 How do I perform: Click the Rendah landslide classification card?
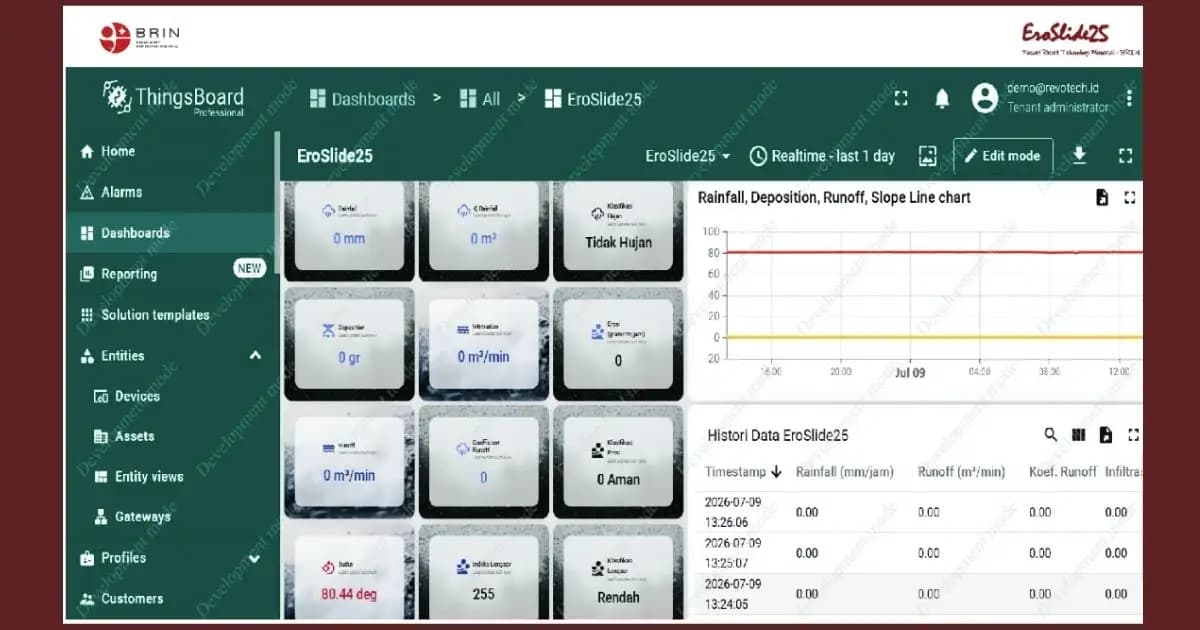click(x=617, y=573)
